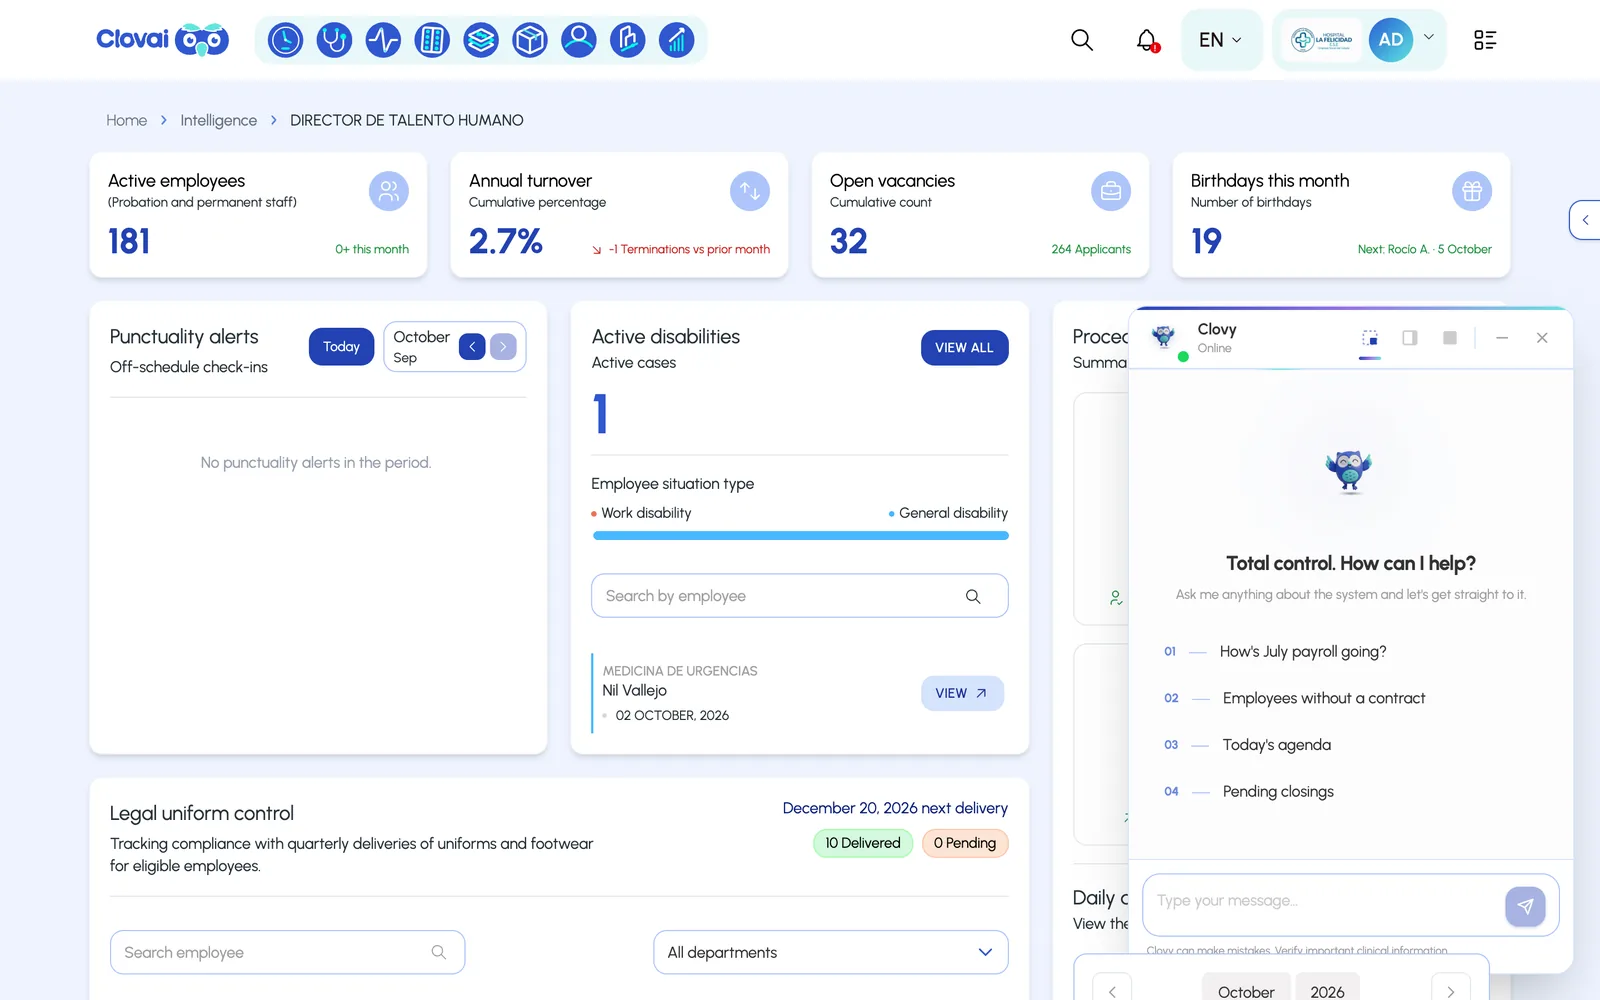Open the building module icon
The height and width of the screenshot is (1000, 1600).
pos(628,40)
